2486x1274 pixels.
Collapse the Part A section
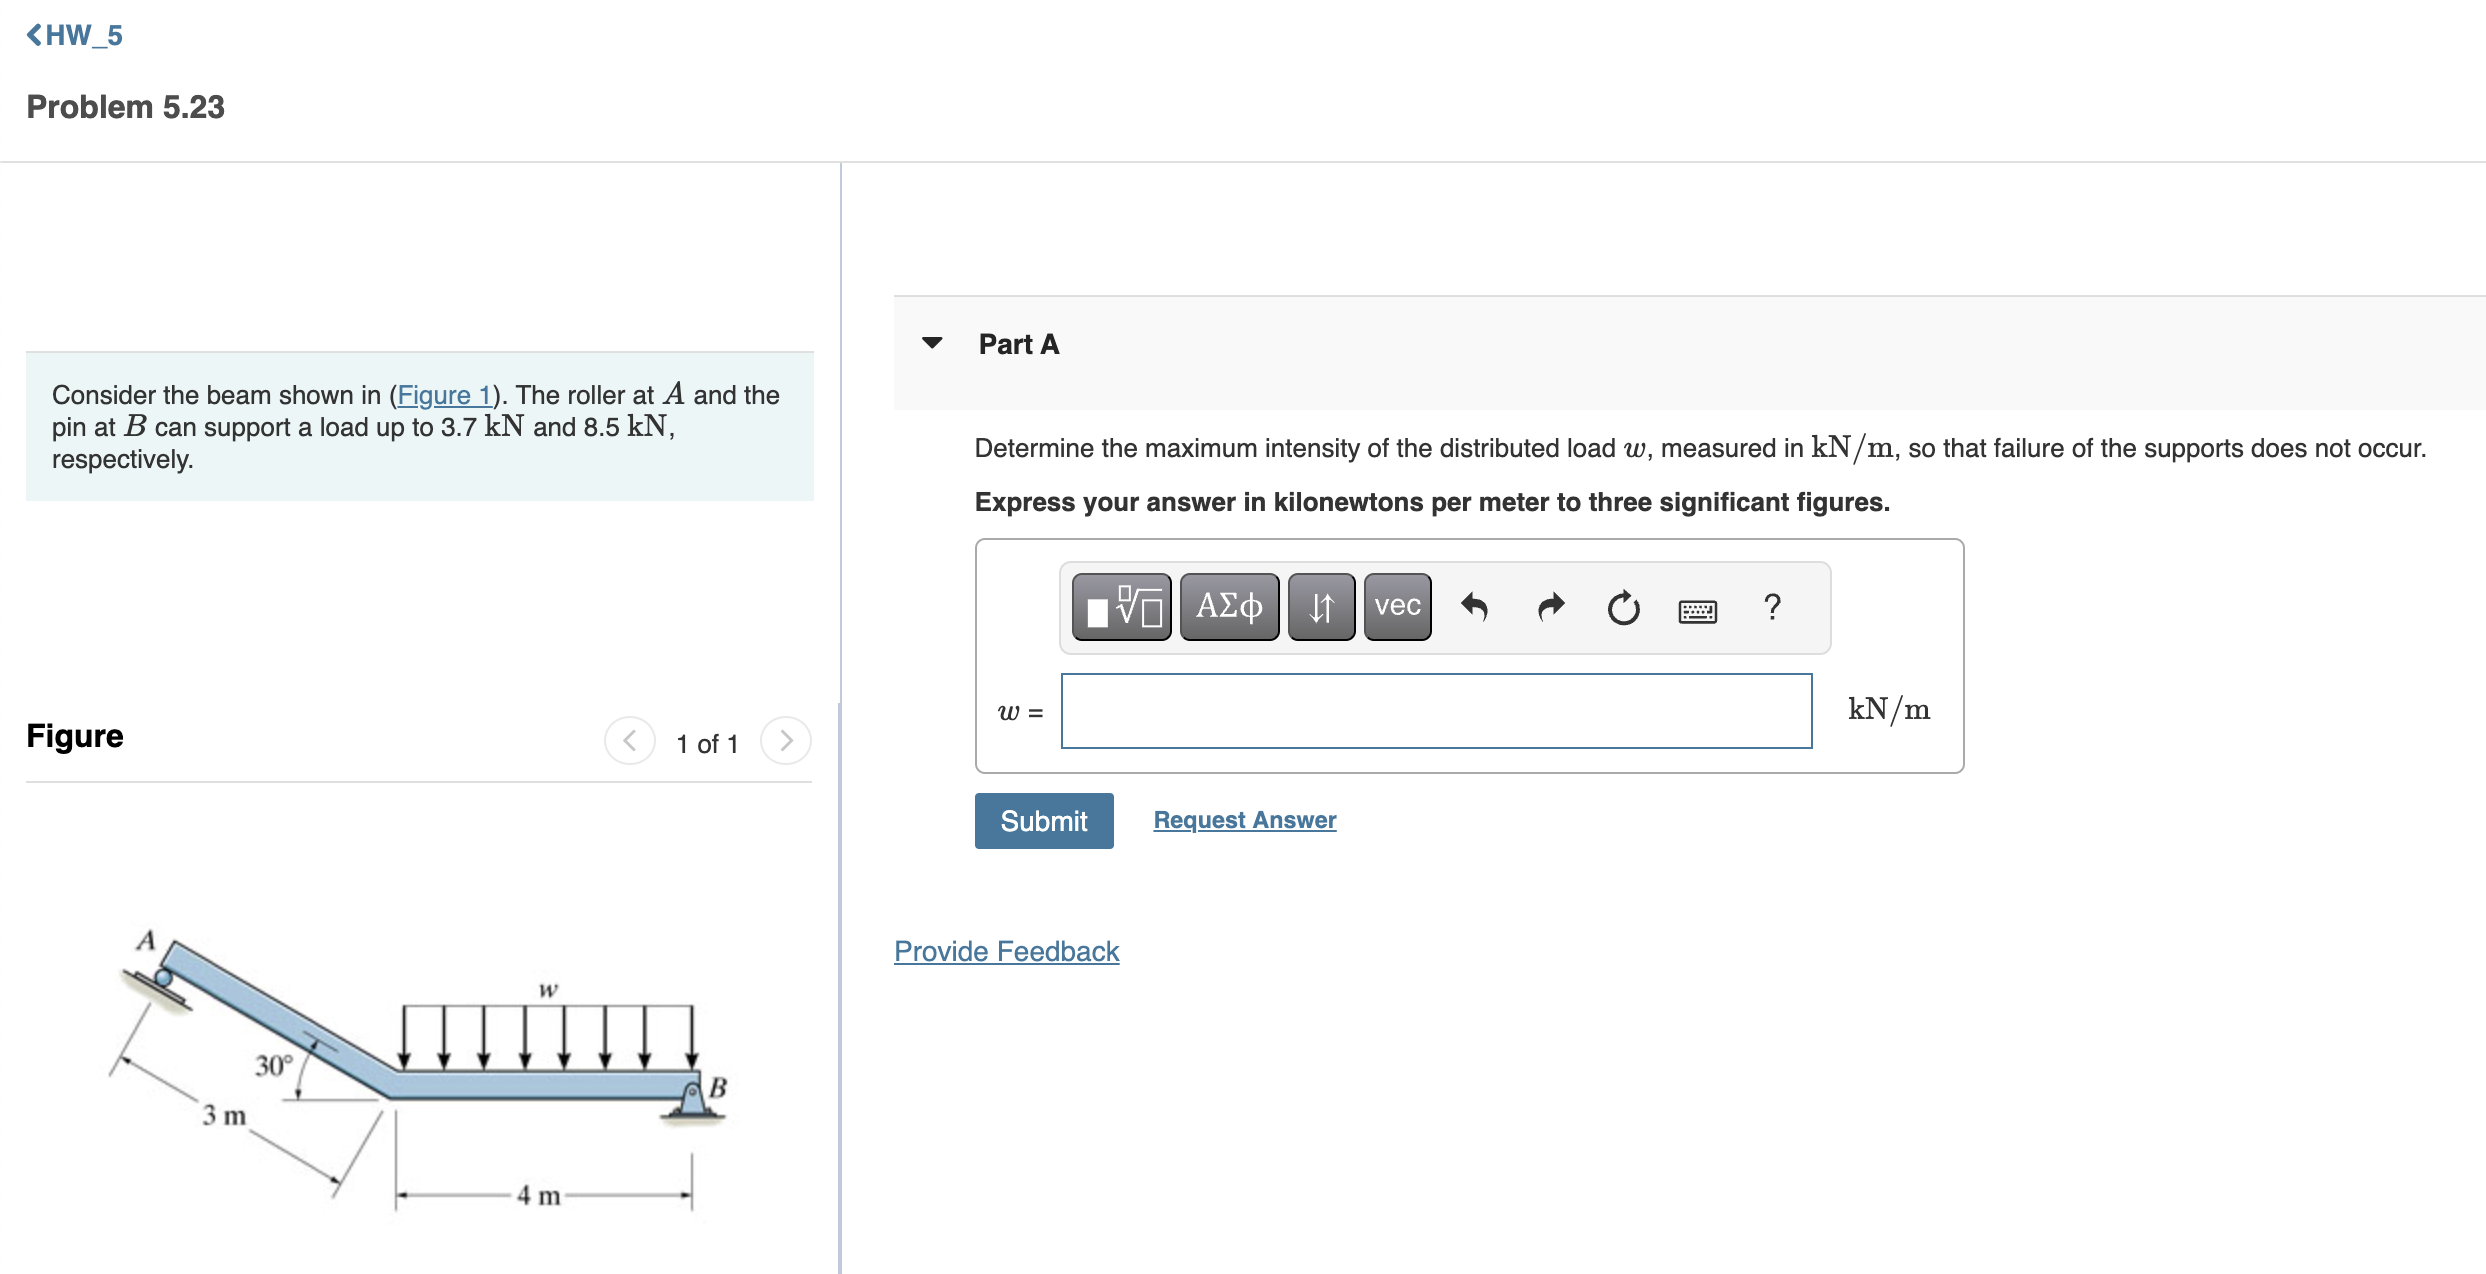[932, 342]
